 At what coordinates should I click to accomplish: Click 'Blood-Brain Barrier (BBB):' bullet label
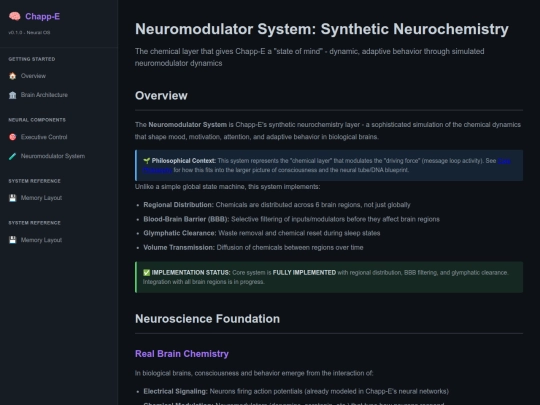(186, 219)
